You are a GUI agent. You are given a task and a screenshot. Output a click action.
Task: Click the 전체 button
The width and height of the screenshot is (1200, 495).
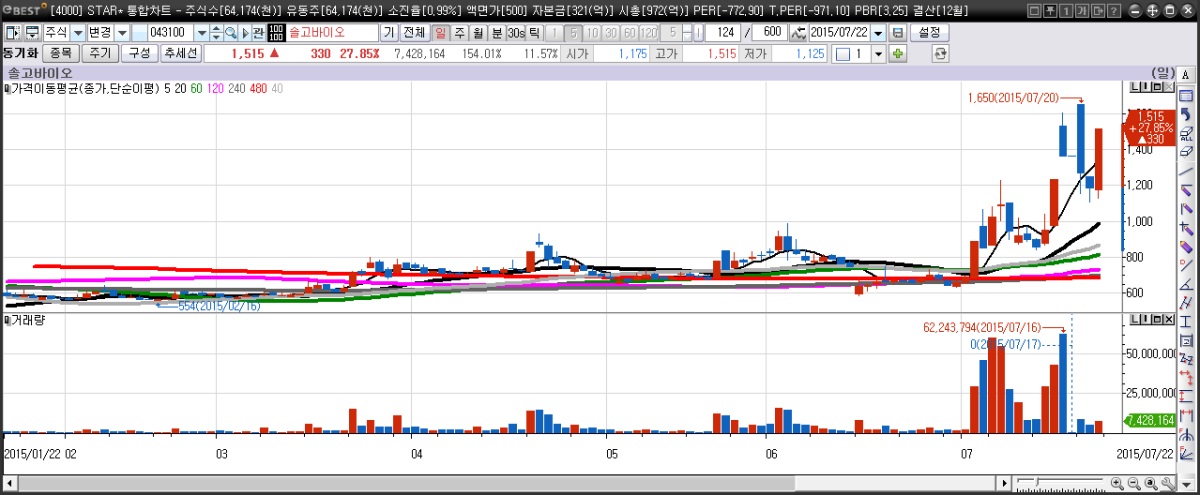[x=413, y=33]
